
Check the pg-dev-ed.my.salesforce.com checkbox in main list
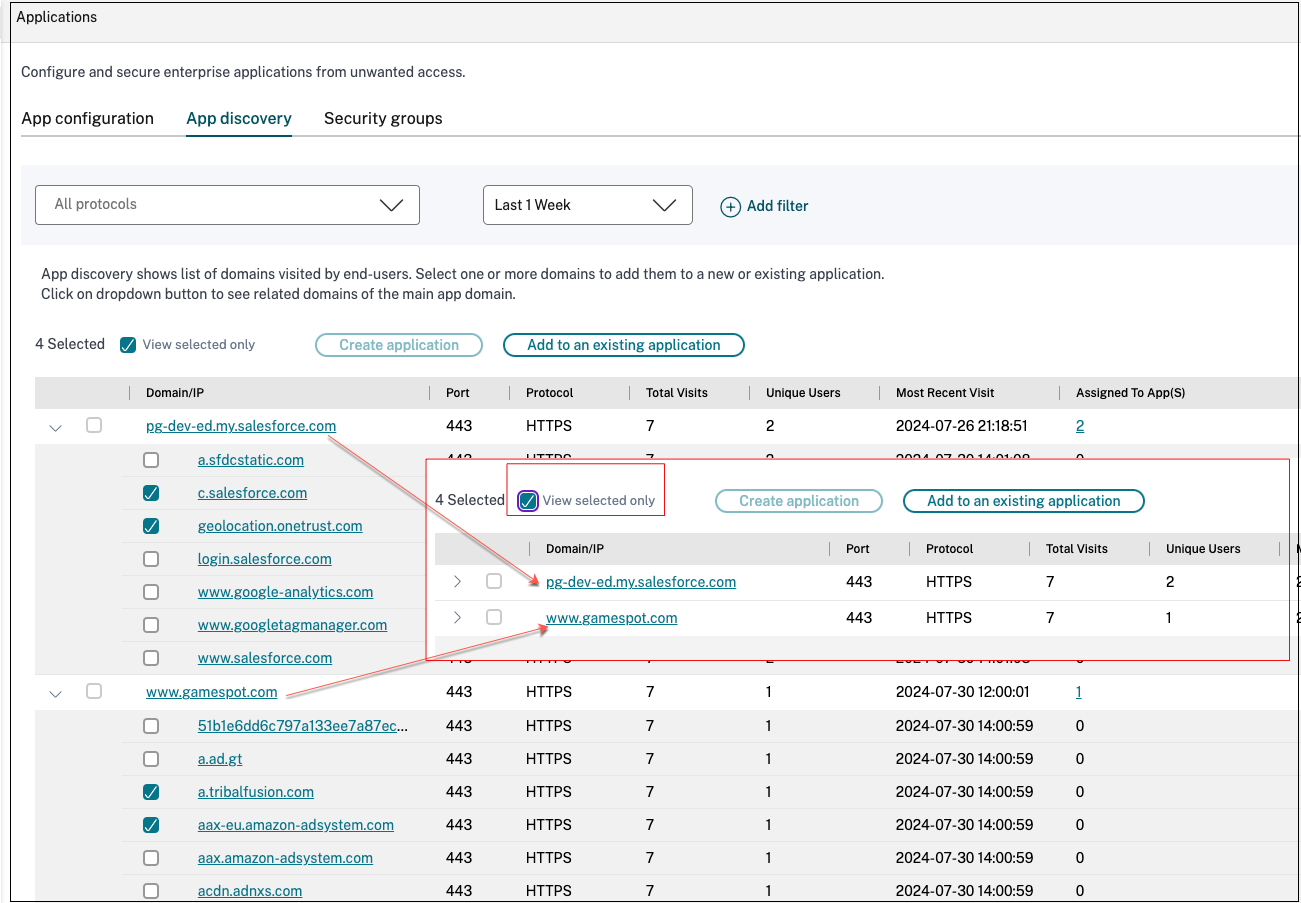click(x=94, y=425)
